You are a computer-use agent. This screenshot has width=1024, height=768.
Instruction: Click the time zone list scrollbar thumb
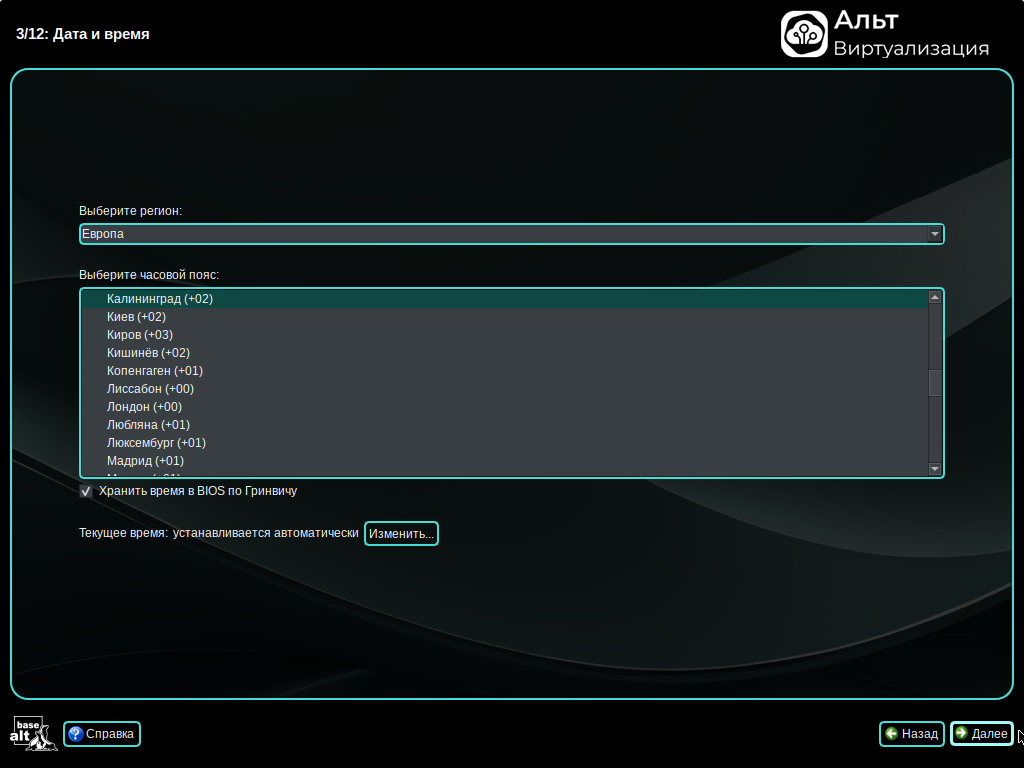tap(935, 383)
